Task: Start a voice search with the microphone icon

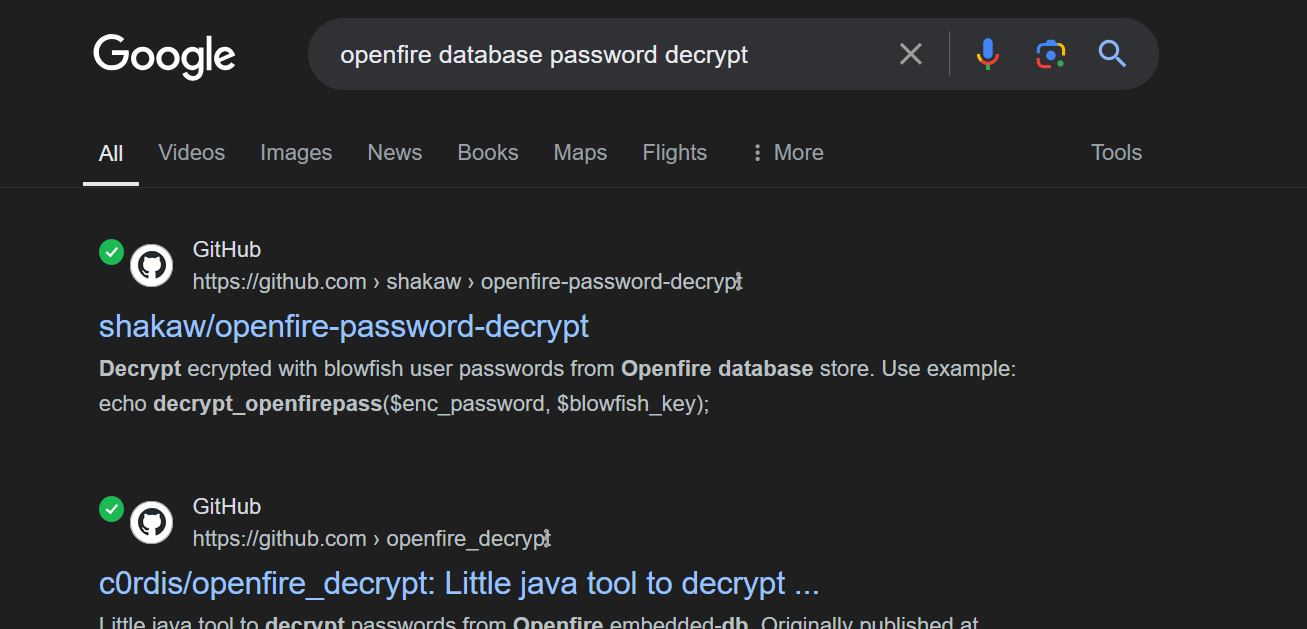Action: coord(988,54)
